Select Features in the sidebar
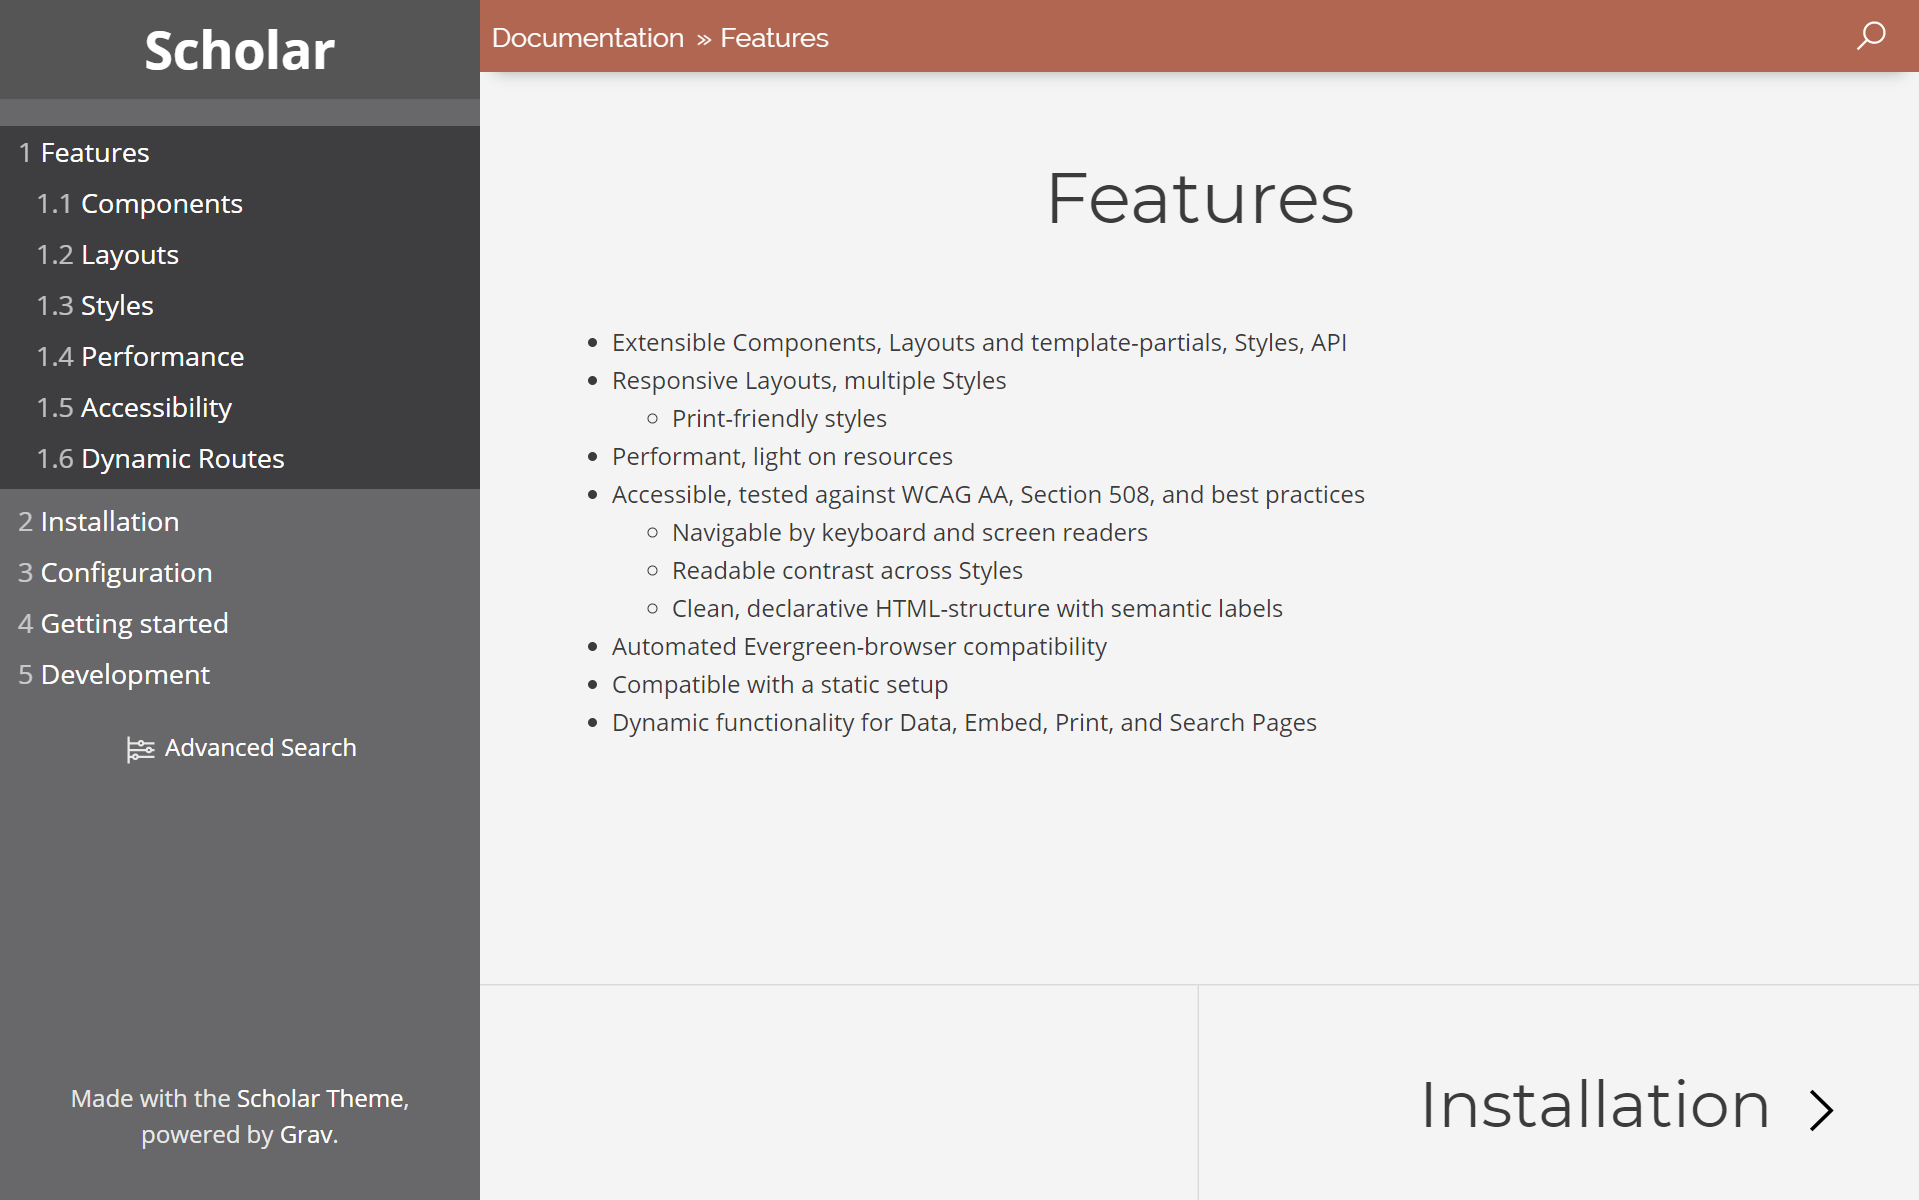 pyautogui.click(x=94, y=153)
